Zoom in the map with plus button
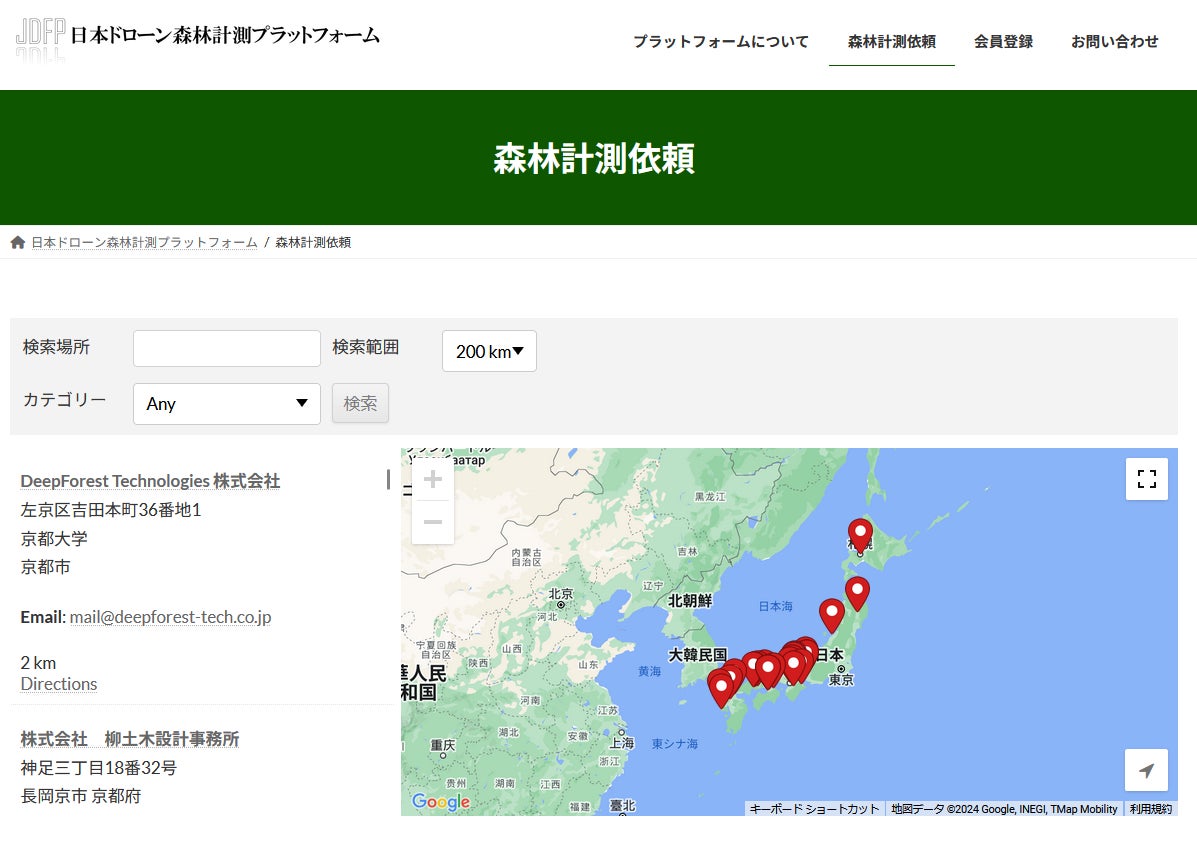 coord(433,479)
